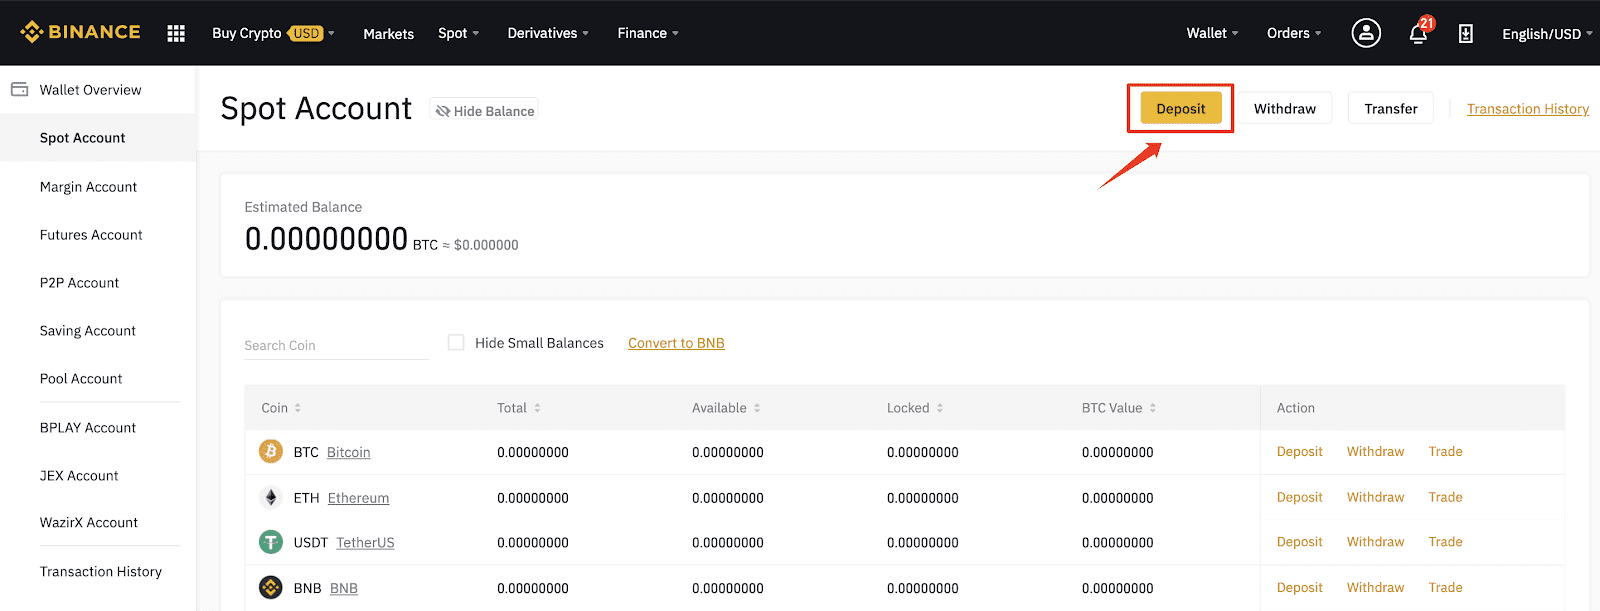Open English/USD language selector
Screen dimensions: 1600x611
(1547, 34)
